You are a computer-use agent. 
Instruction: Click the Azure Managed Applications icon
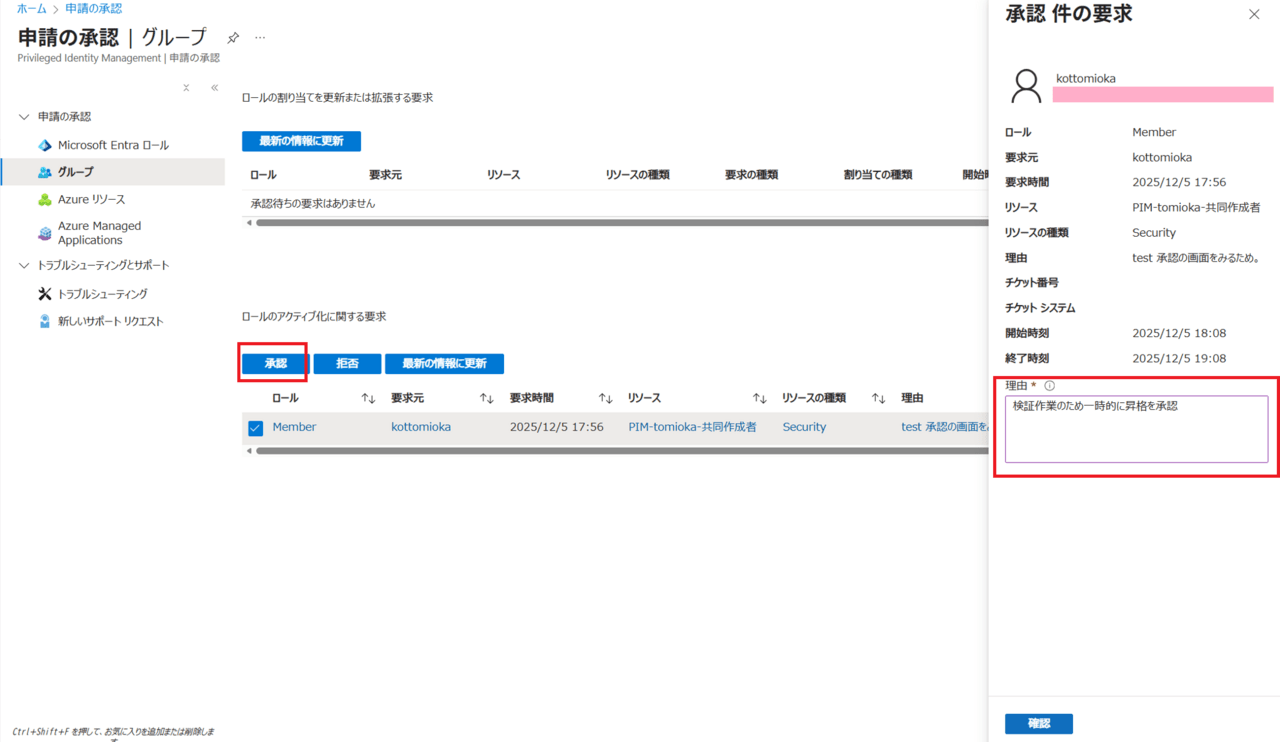pyautogui.click(x=44, y=233)
